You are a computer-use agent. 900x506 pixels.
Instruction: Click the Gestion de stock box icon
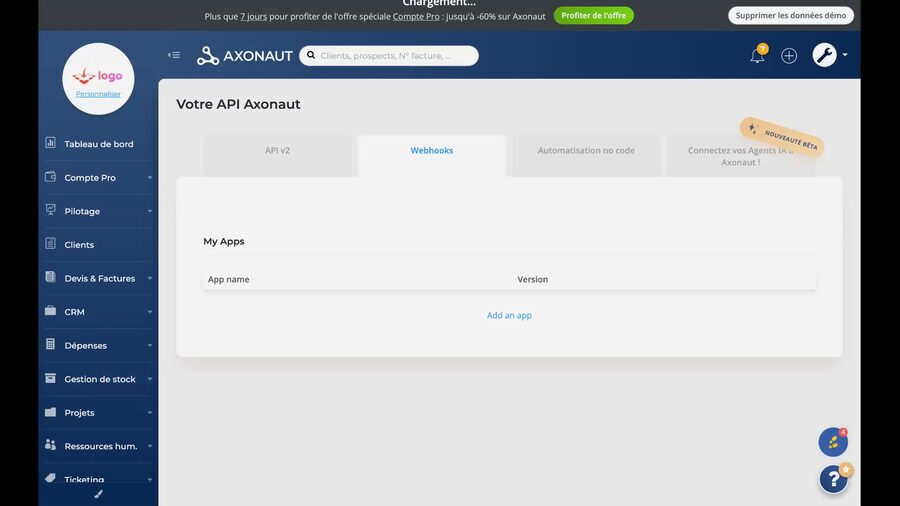pos(51,378)
